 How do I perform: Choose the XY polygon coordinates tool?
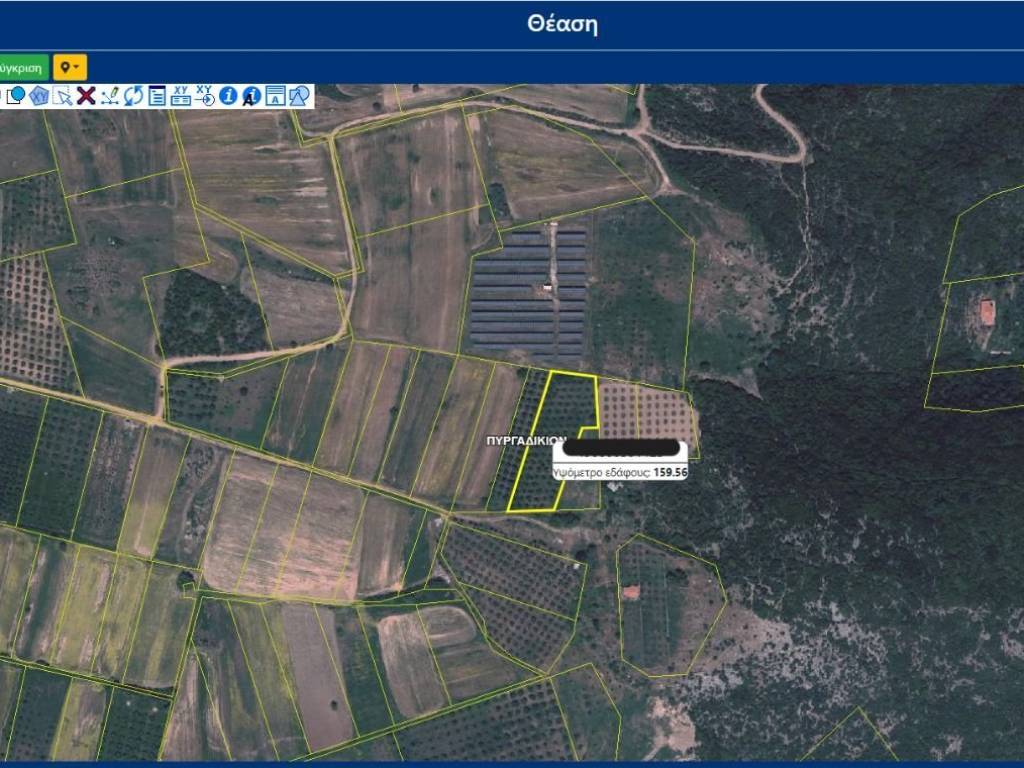39,97
